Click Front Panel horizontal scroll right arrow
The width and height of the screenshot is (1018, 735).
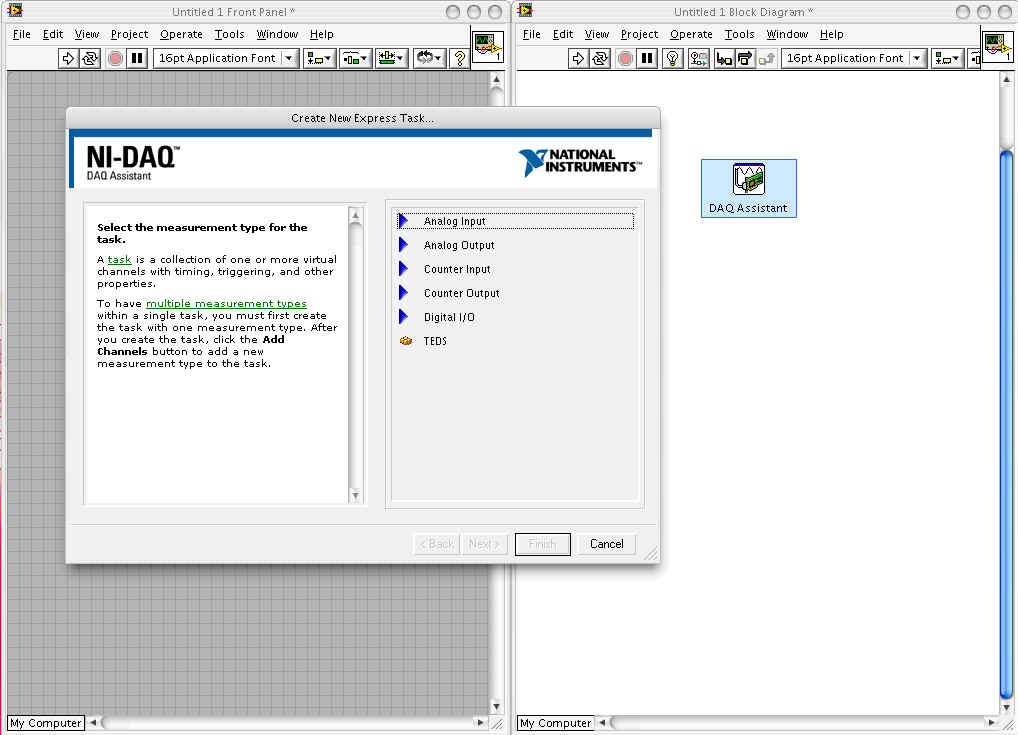tap(480, 723)
